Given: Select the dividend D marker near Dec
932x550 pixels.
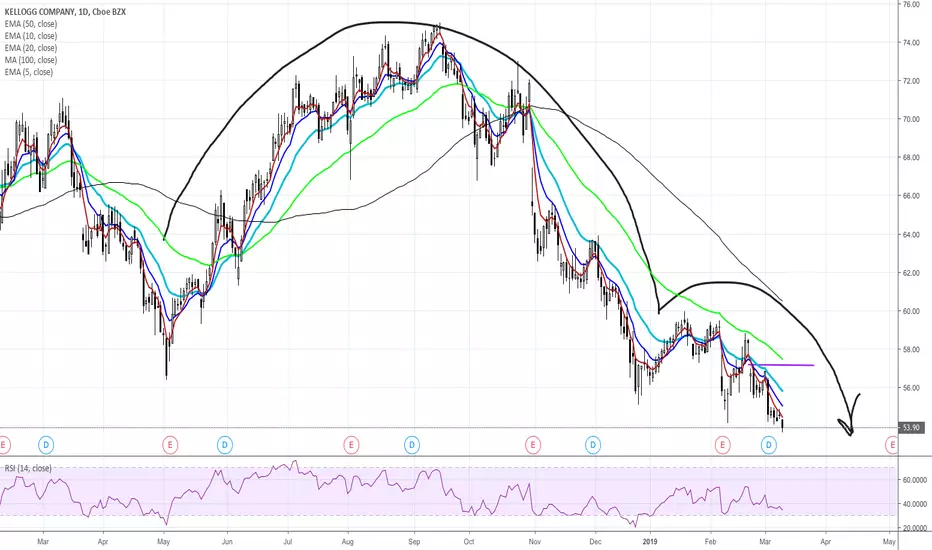Looking at the screenshot, I should click(593, 444).
